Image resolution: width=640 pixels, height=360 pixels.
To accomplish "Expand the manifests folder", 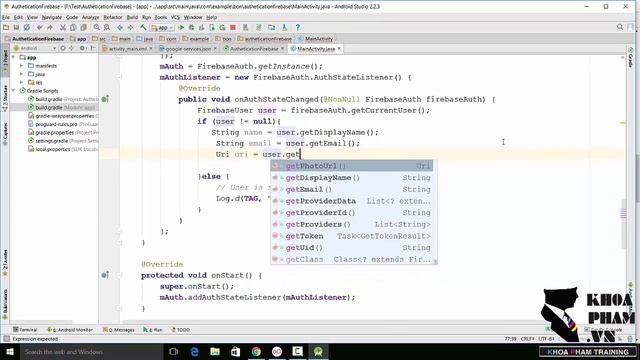I will click(x=22, y=66).
